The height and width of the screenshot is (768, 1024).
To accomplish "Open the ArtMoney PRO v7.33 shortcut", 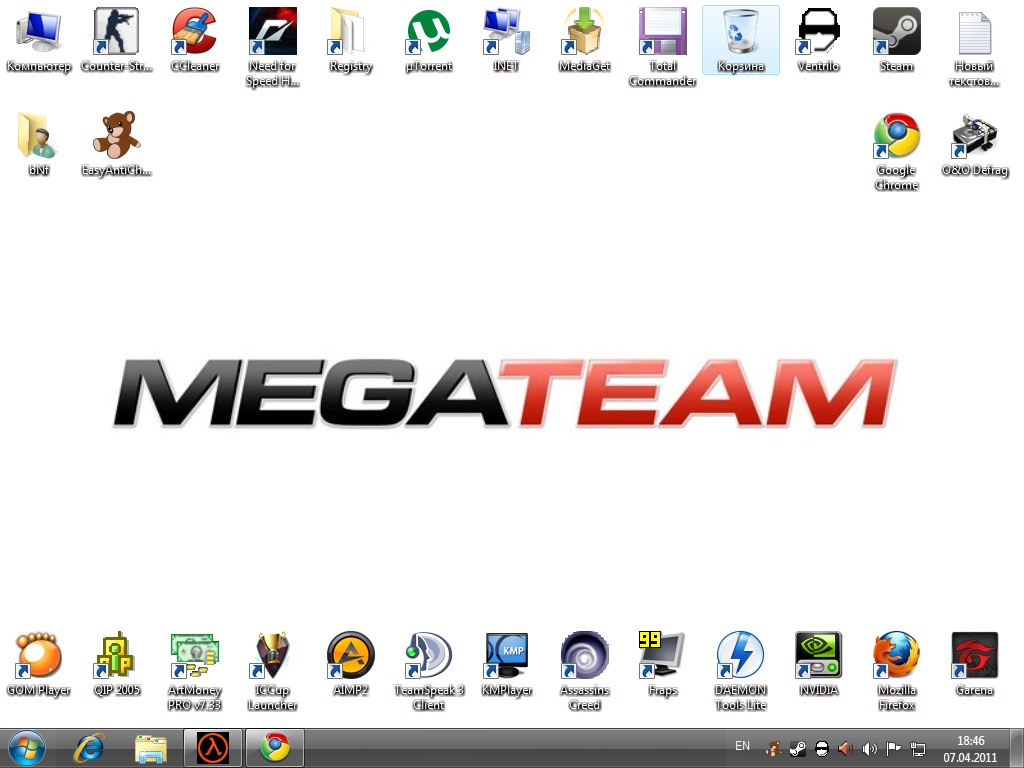I will [x=194, y=671].
